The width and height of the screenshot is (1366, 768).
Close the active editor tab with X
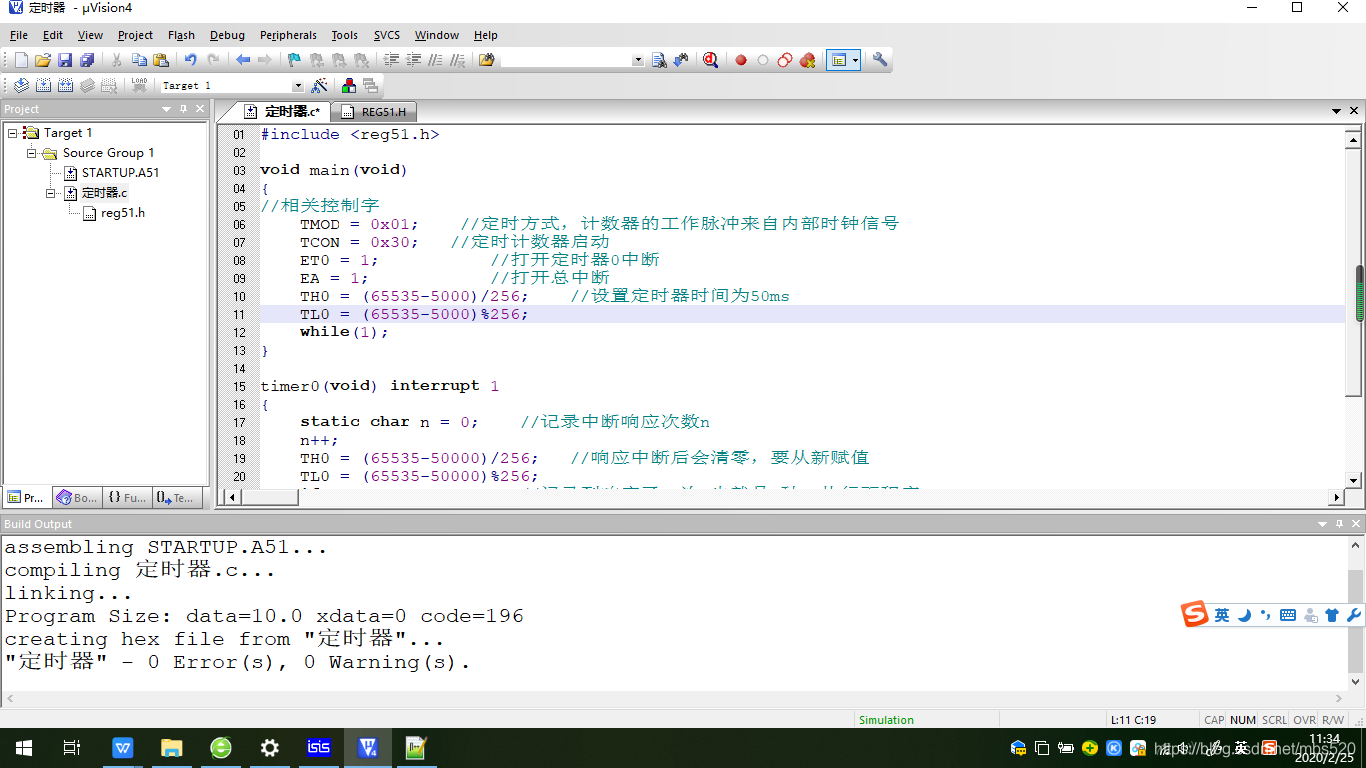point(1355,111)
